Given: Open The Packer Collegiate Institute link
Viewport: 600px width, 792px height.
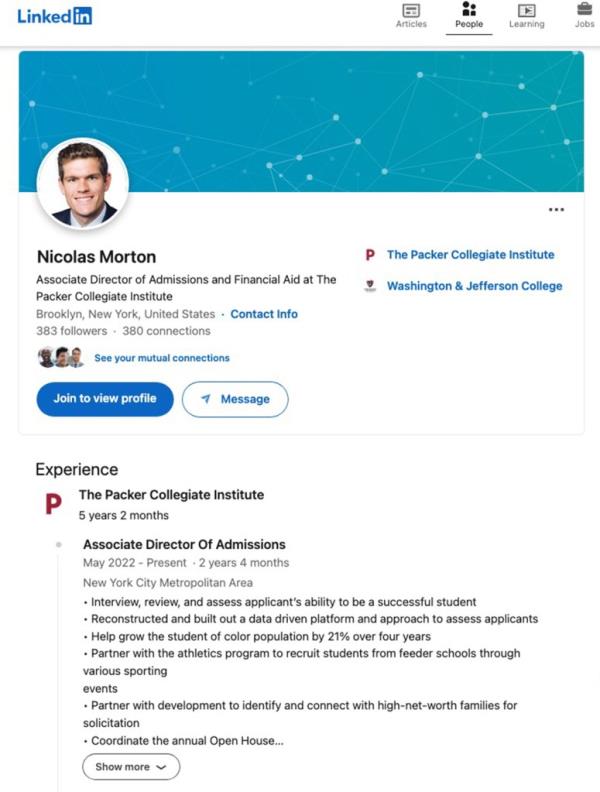Looking at the screenshot, I should click(x=470, y=255).
